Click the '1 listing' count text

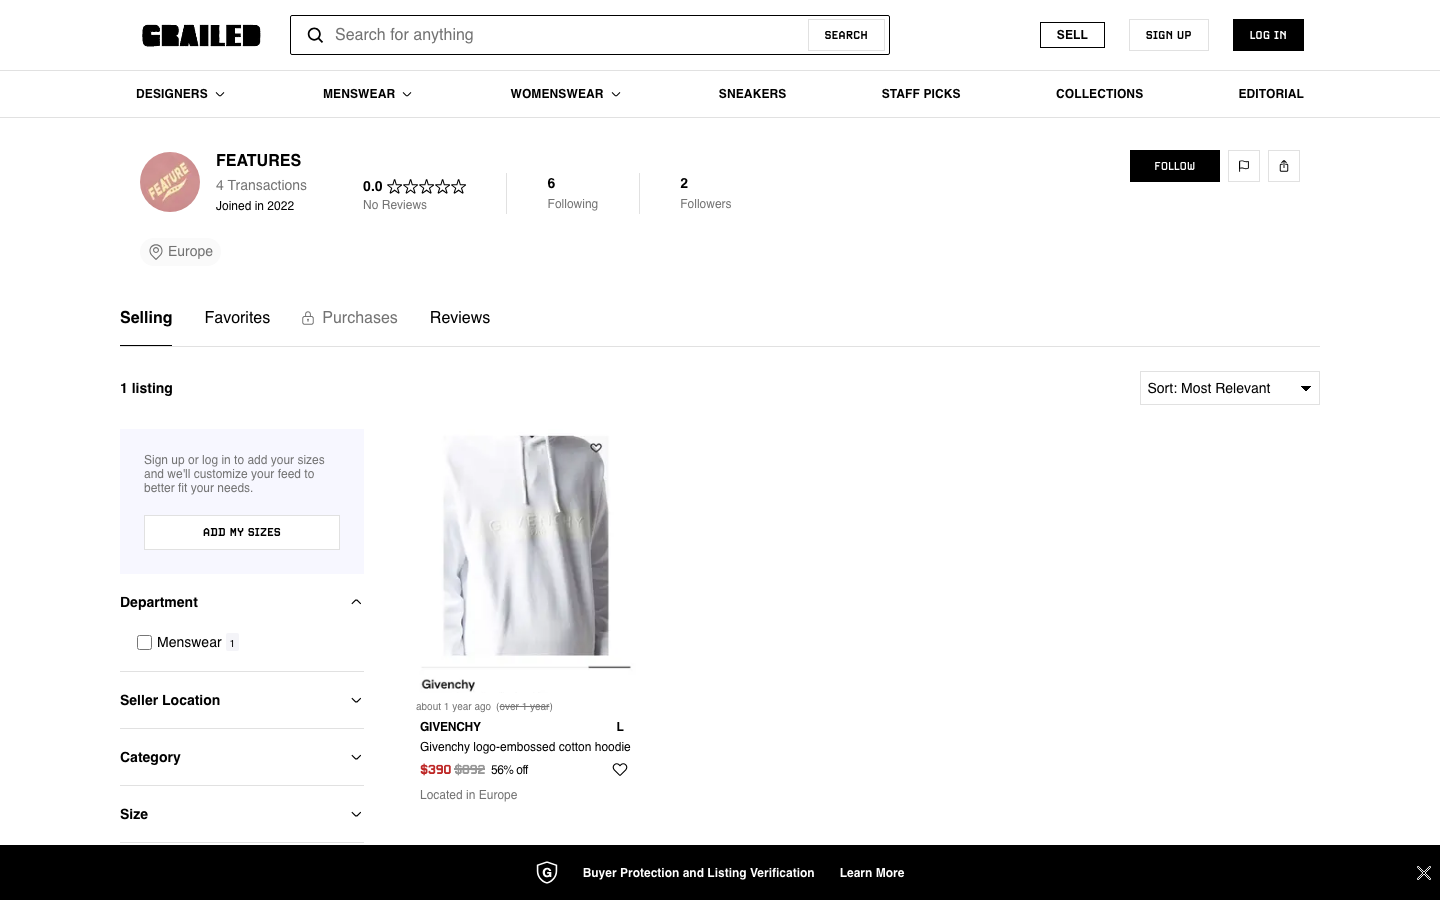point(146,388)
